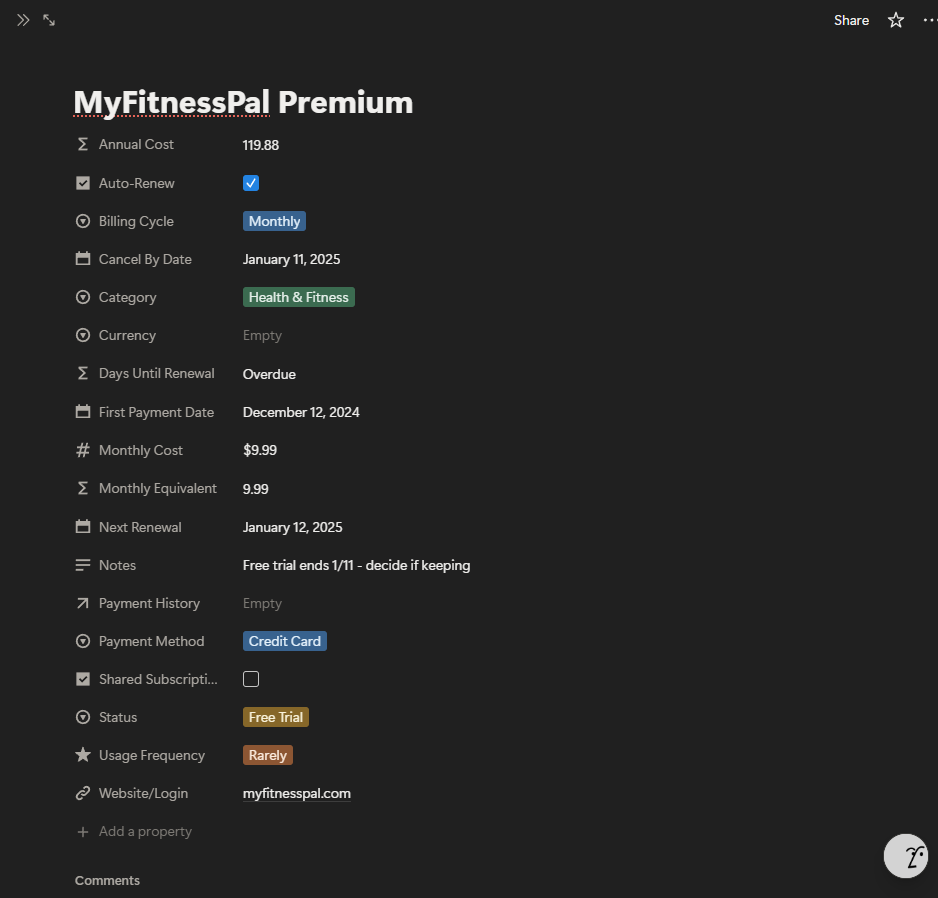Viewport: 938px width, 898px height.
Task: Open the Monthly Equivalent property menu
Action: pos(157,488)
